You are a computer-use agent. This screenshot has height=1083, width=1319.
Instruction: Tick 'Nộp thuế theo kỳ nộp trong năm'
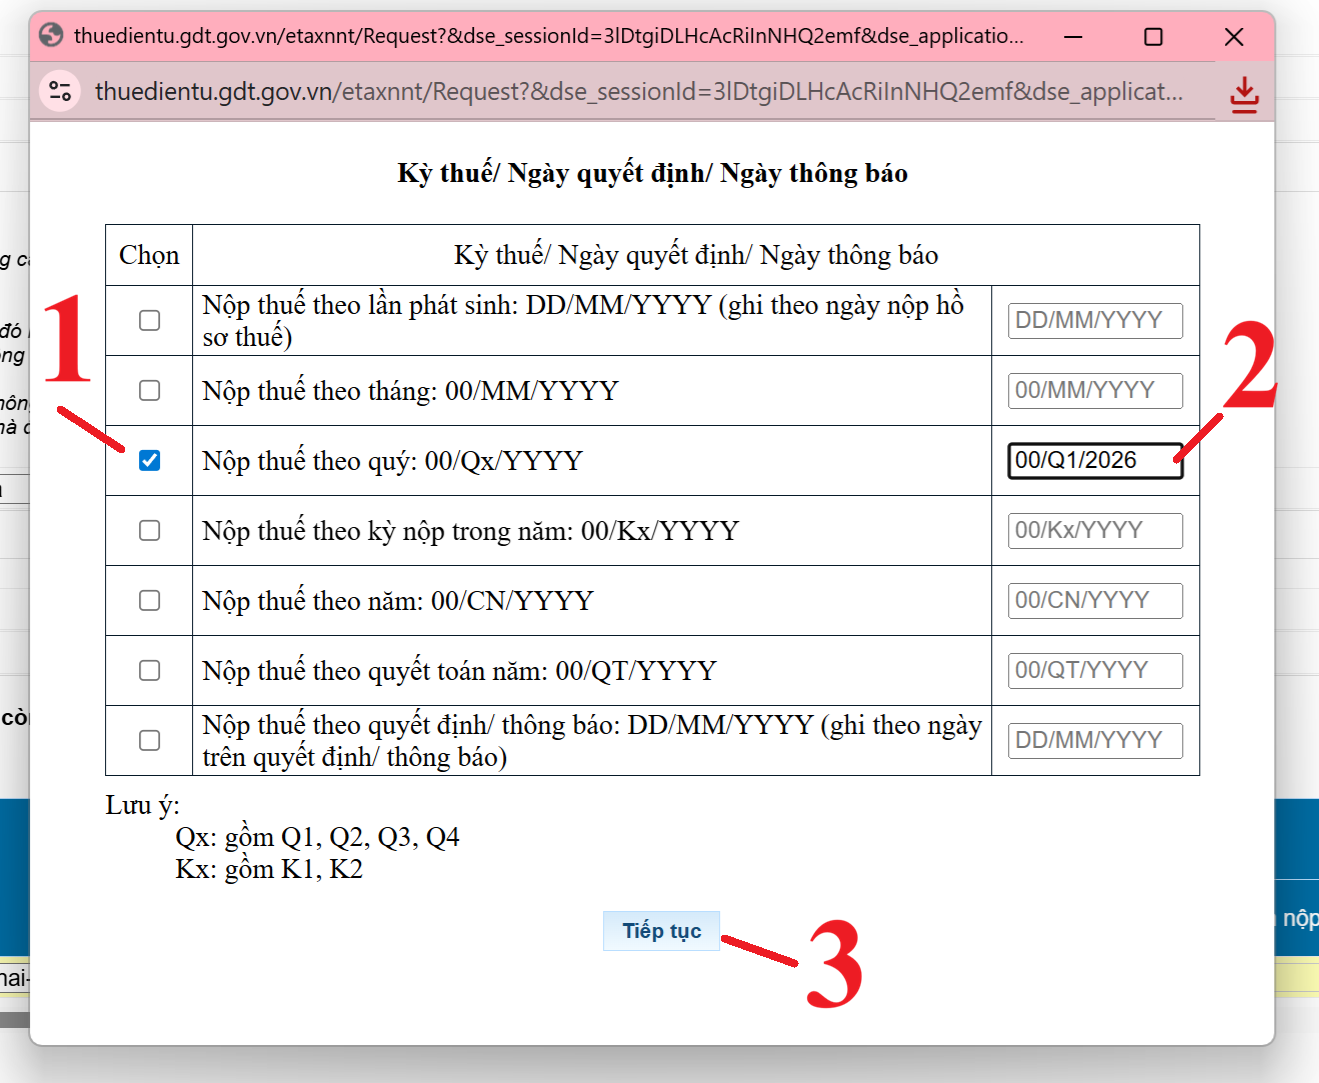[x=150, y=530]
